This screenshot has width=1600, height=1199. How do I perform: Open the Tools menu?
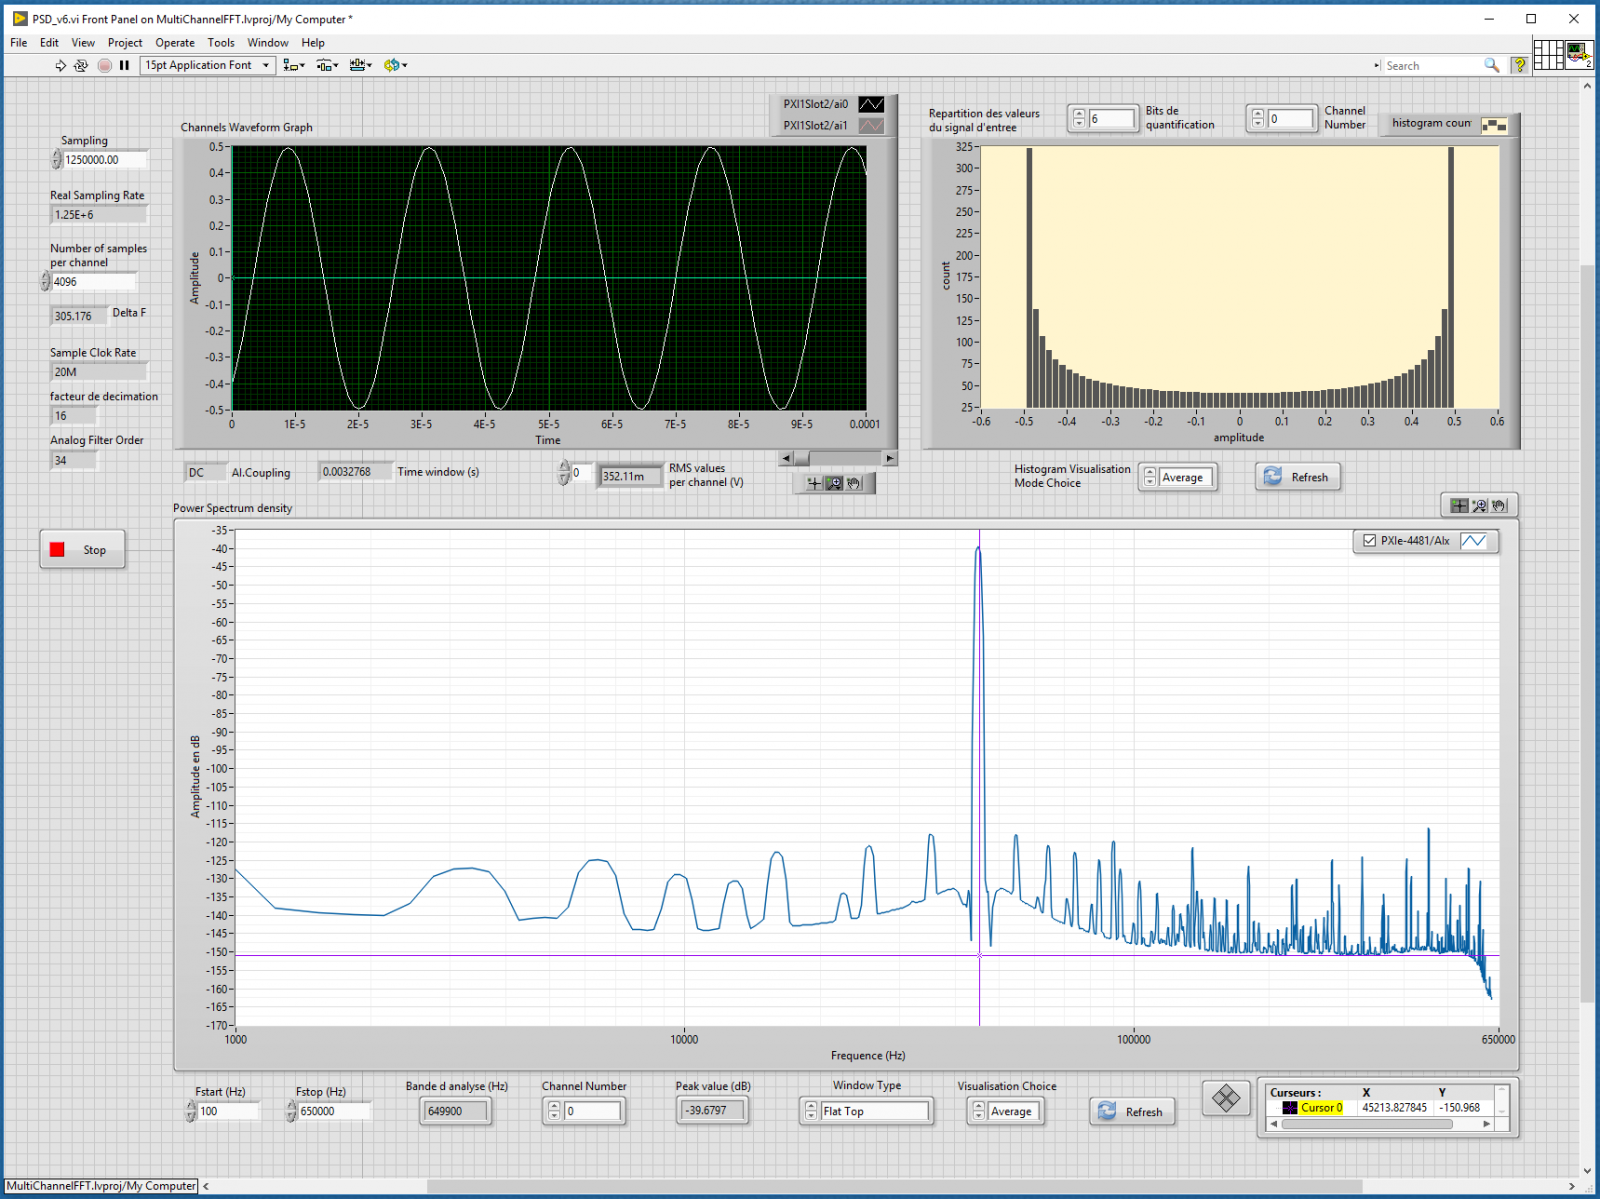pos(221,43)
